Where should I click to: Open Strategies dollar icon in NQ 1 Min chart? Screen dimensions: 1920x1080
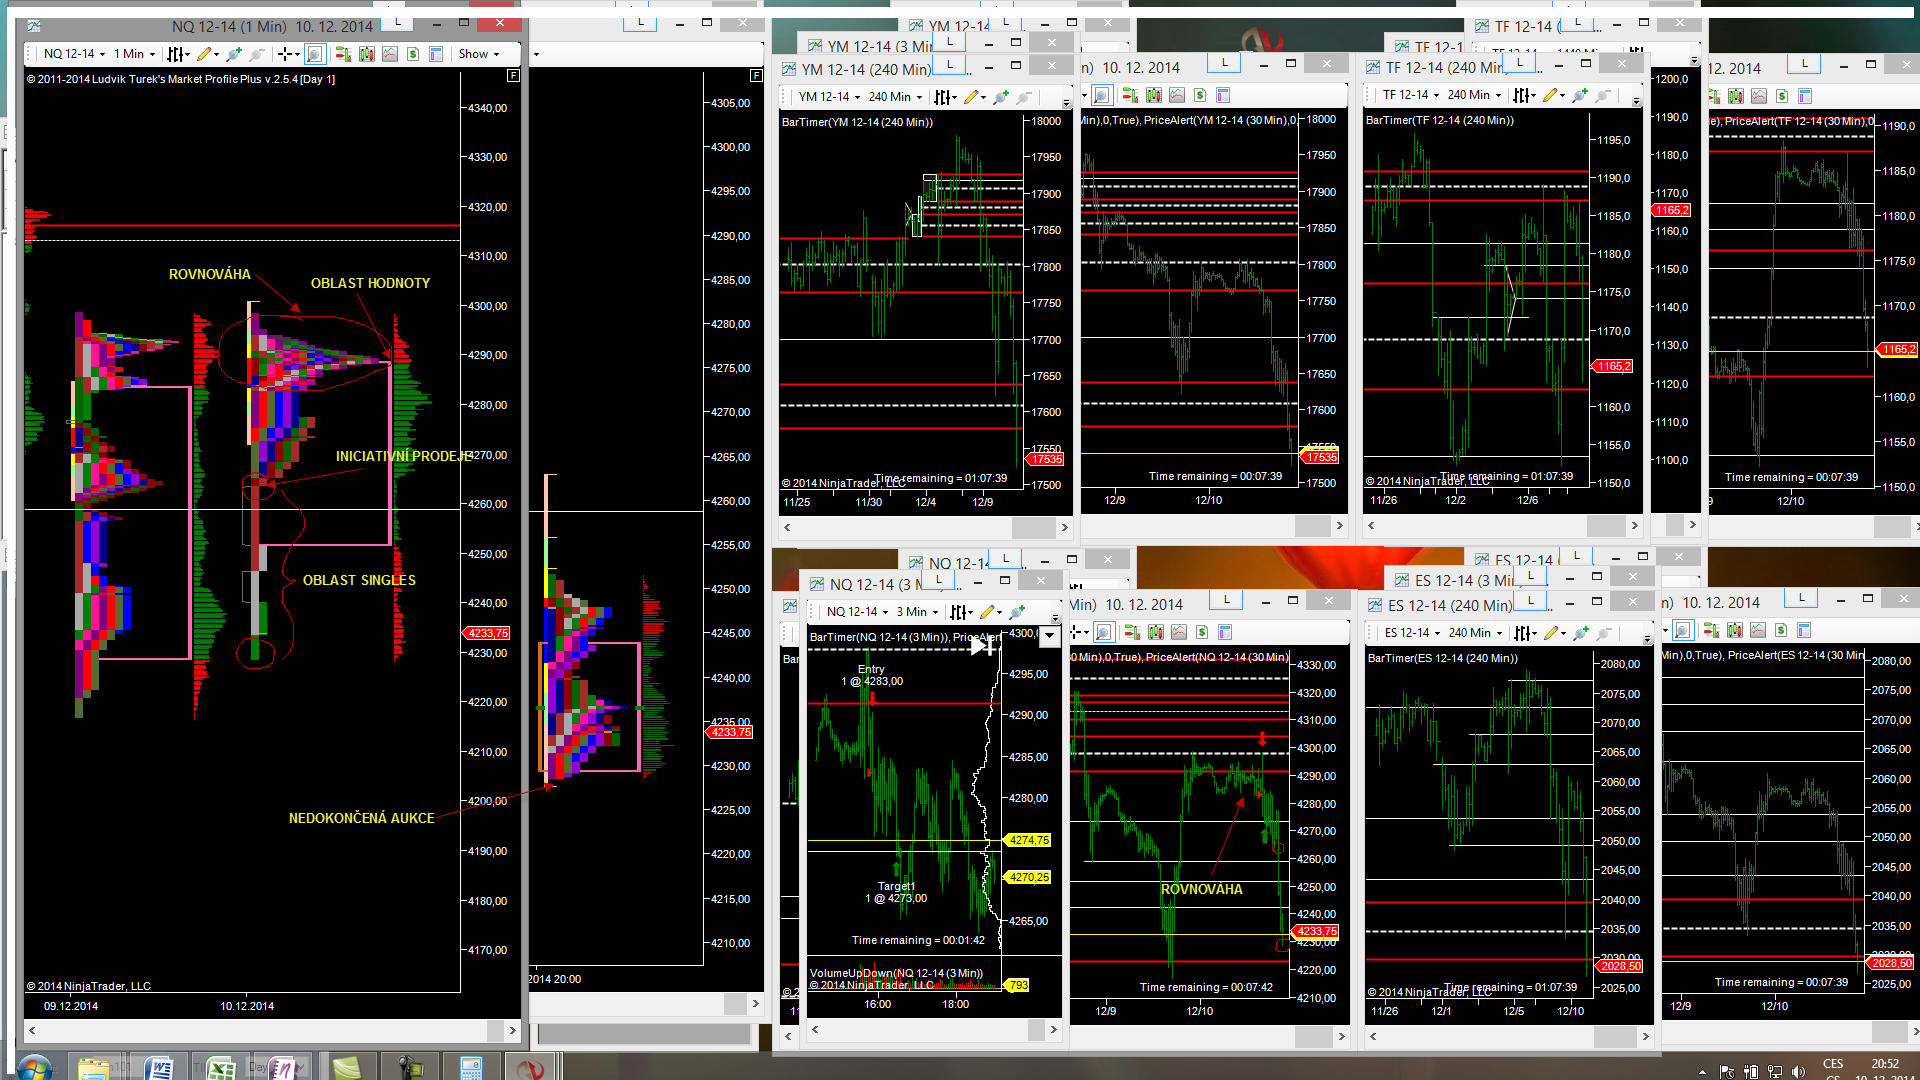(413, 54)
